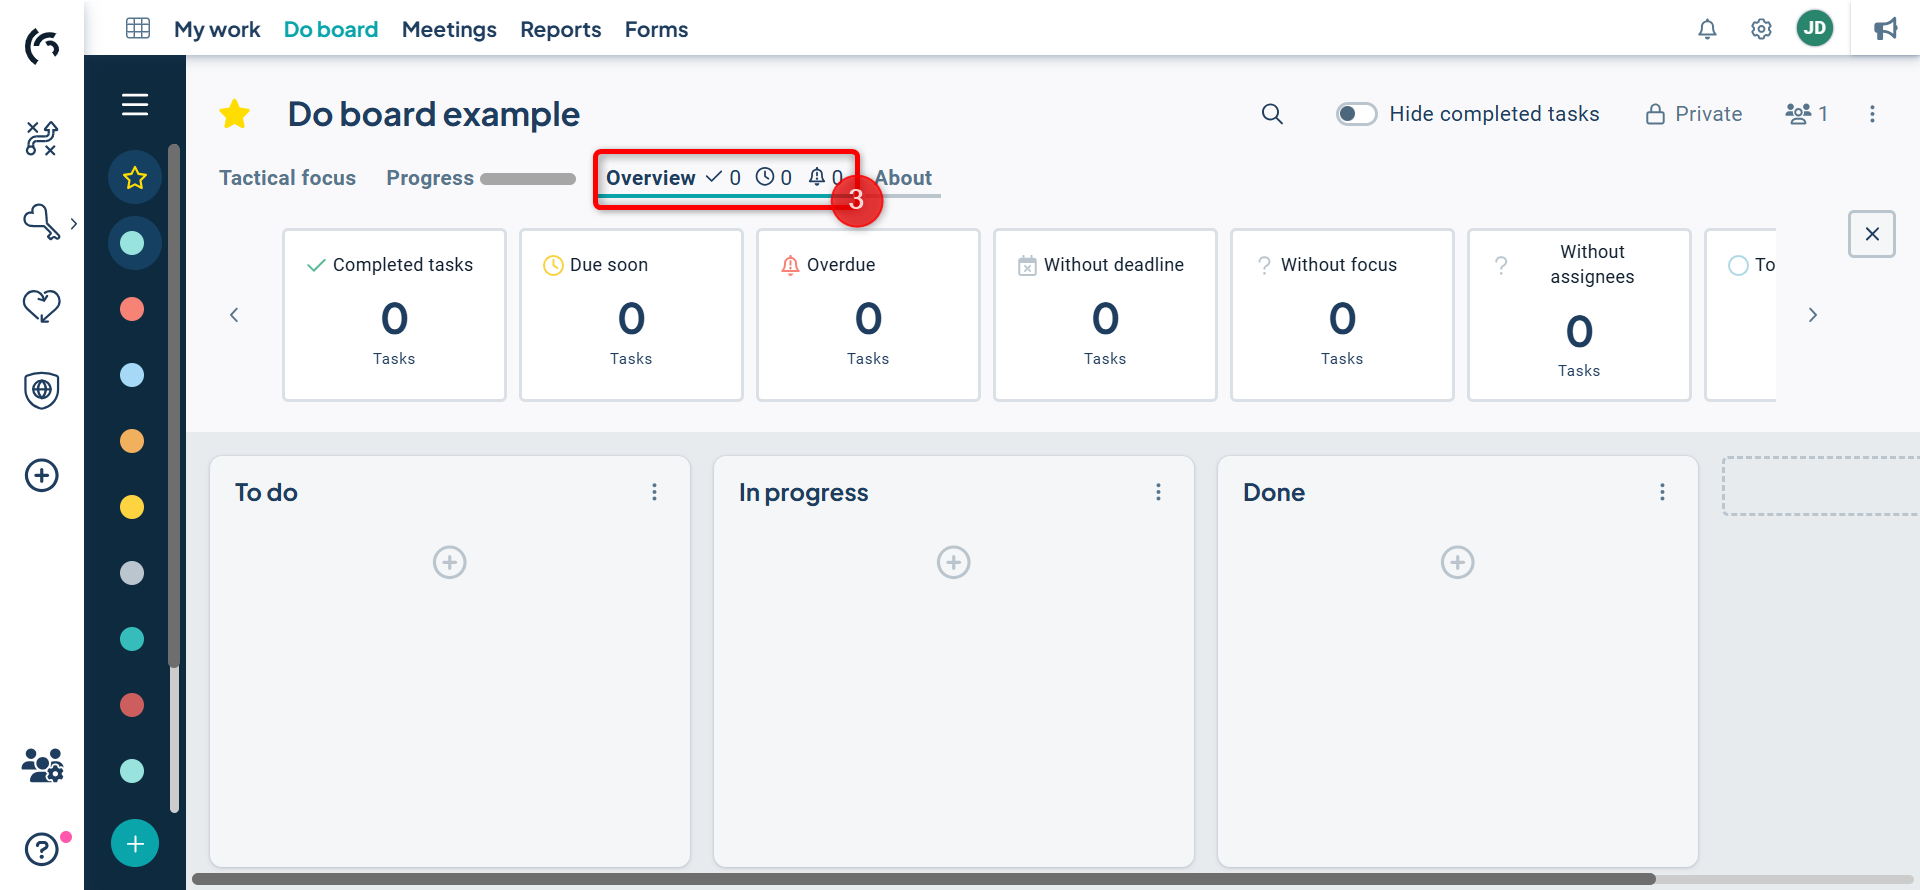This screenshot has width=1920, height=890.
Task: Click the Private lock setting
Action: click(1694, 114)
